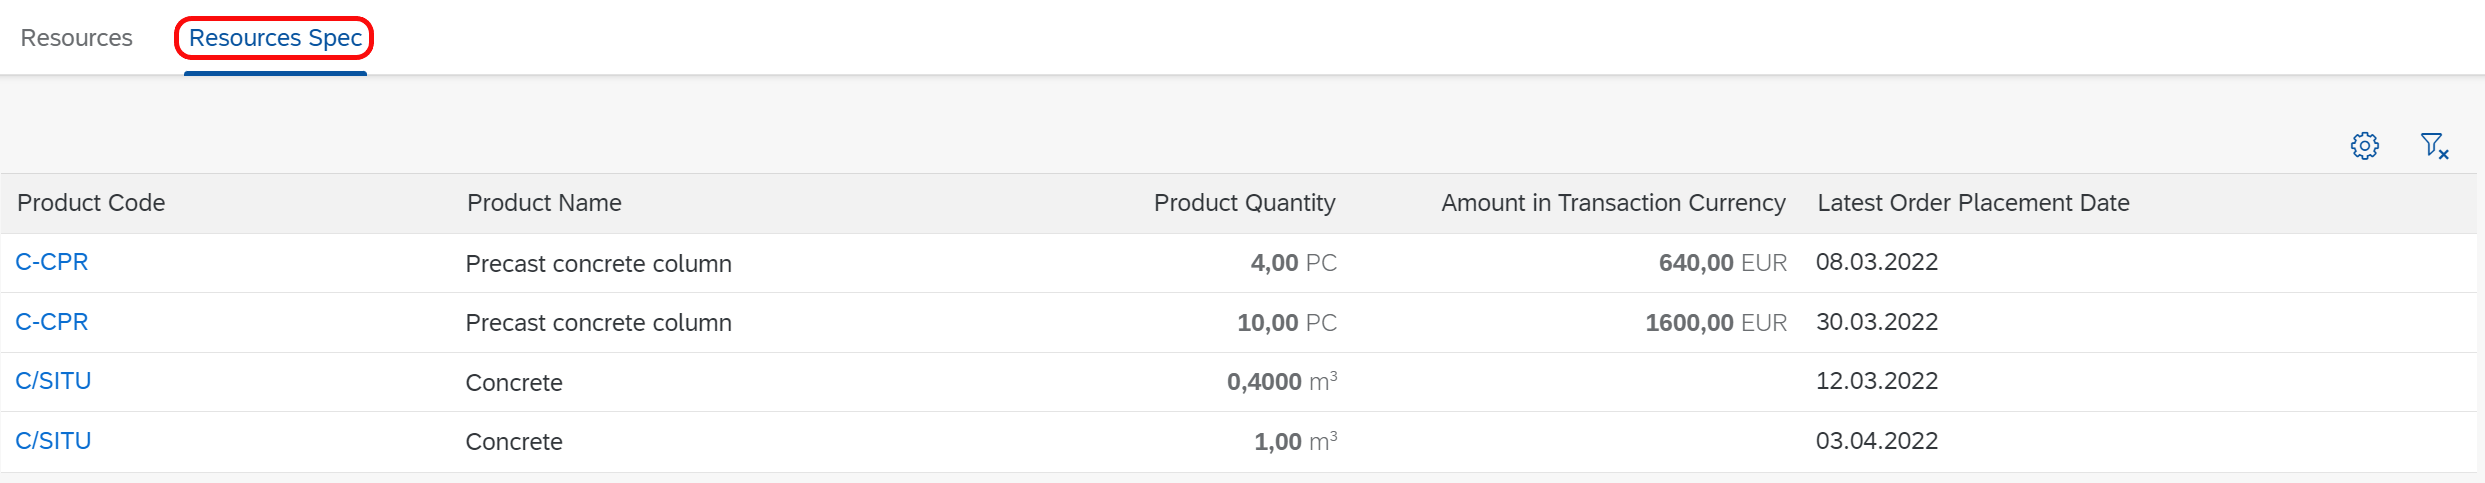The image size is (2485, 483).
Task: Clear filters using the funnel icon
Action: [2434, 146]
